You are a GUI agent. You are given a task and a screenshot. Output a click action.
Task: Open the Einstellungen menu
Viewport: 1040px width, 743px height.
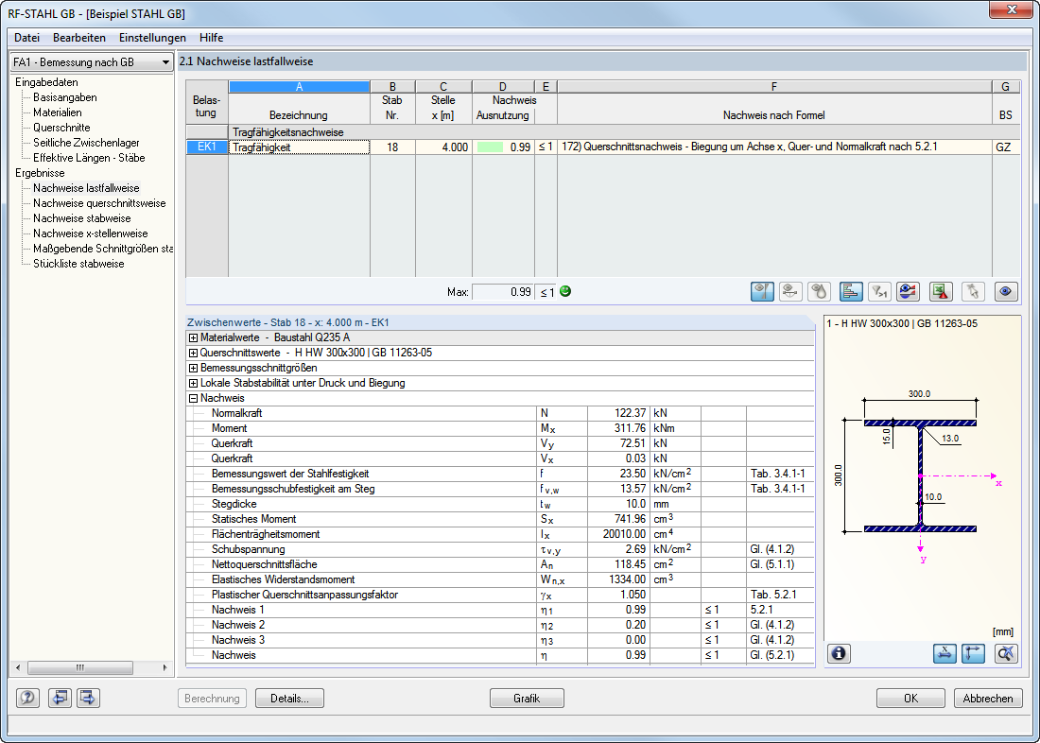coord(153,38)
